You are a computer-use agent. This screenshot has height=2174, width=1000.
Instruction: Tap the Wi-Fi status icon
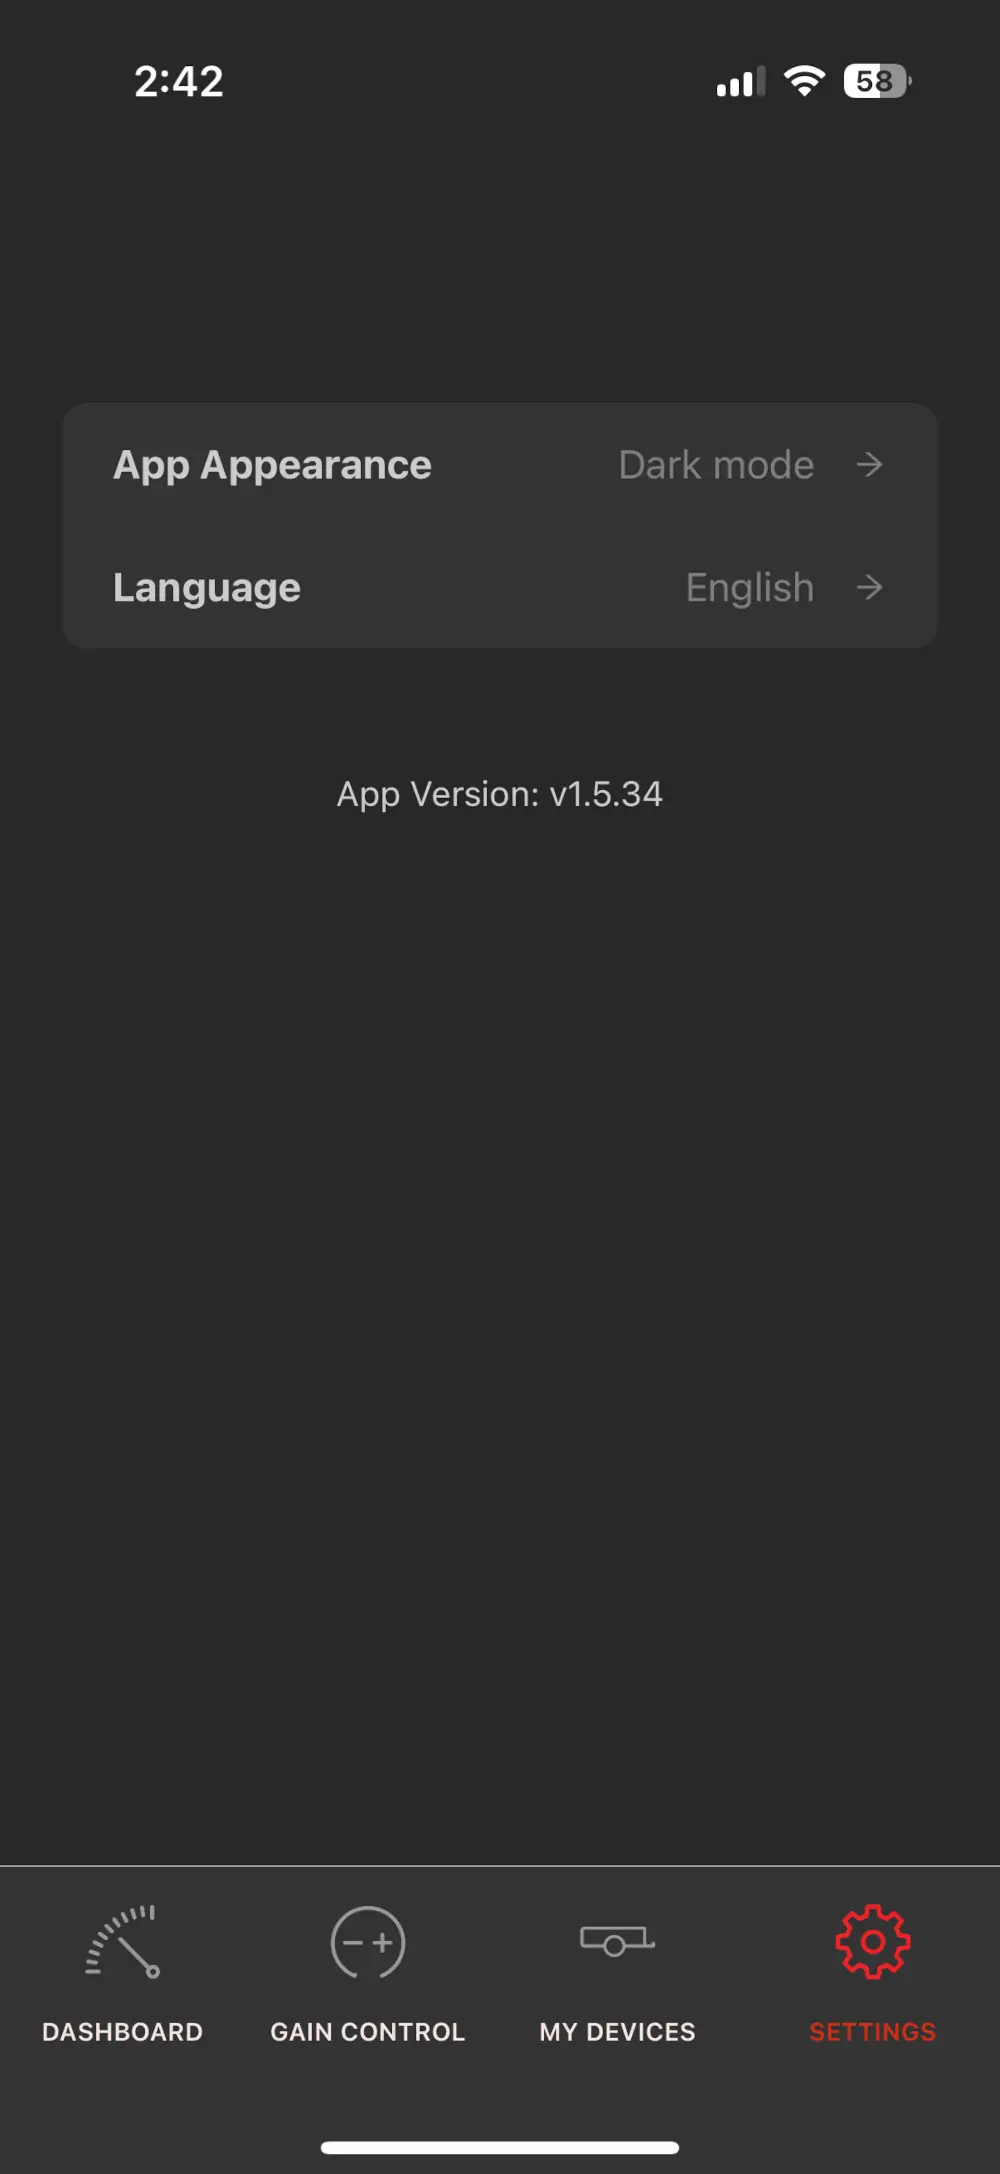click(x=805, y=81)
